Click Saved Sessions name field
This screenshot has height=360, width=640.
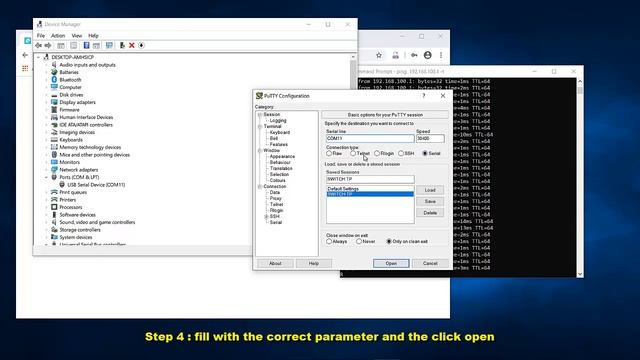(x=370, y=179)
